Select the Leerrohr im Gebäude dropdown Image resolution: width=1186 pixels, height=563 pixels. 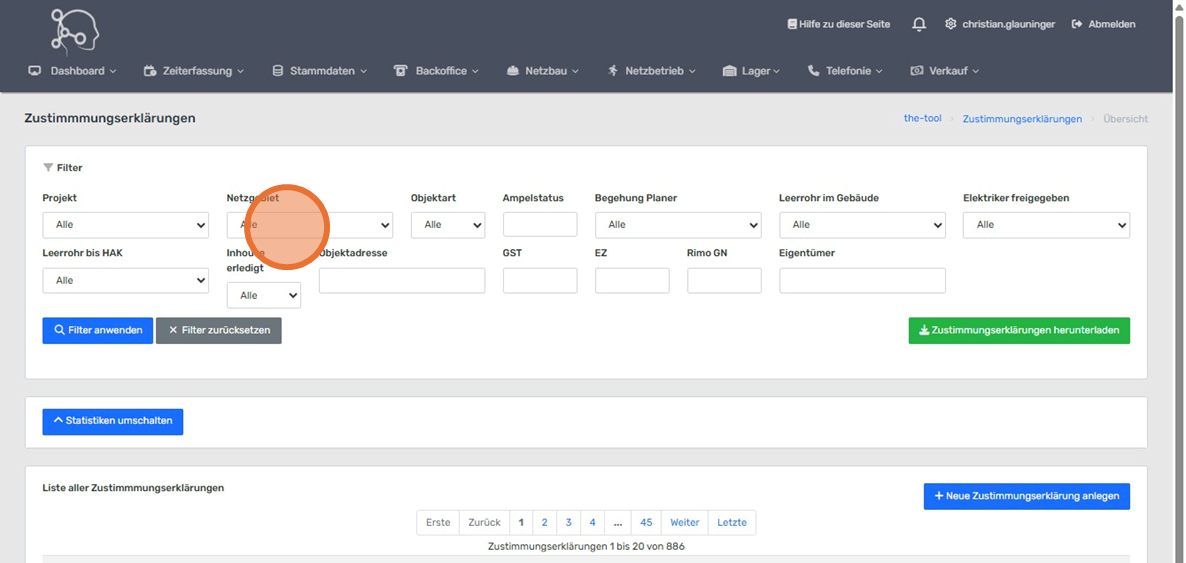click(x=861, y=225)
